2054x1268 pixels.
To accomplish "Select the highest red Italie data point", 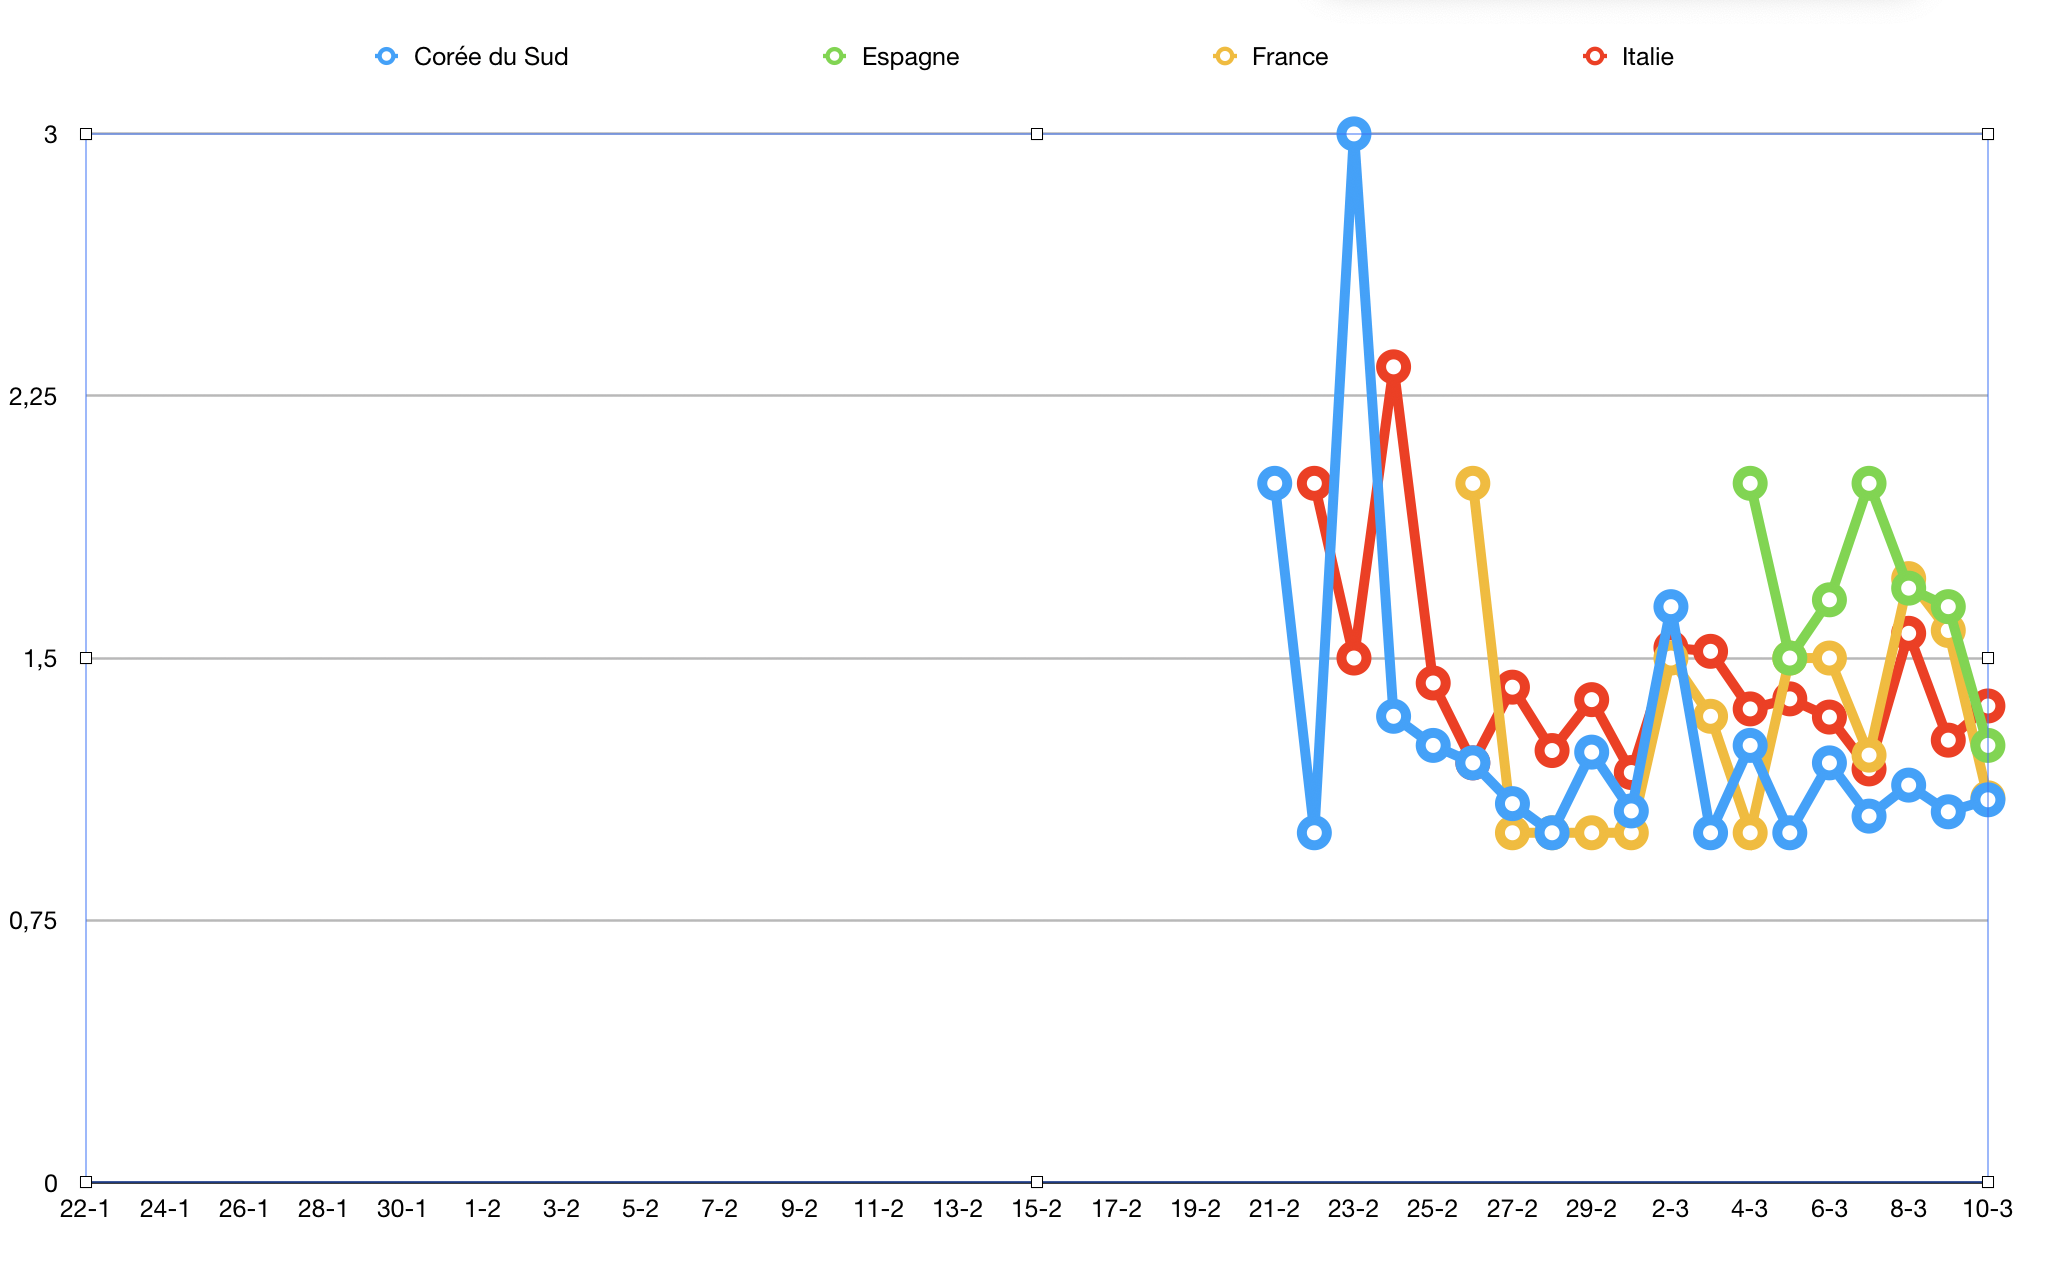I will coord(1393,367).
